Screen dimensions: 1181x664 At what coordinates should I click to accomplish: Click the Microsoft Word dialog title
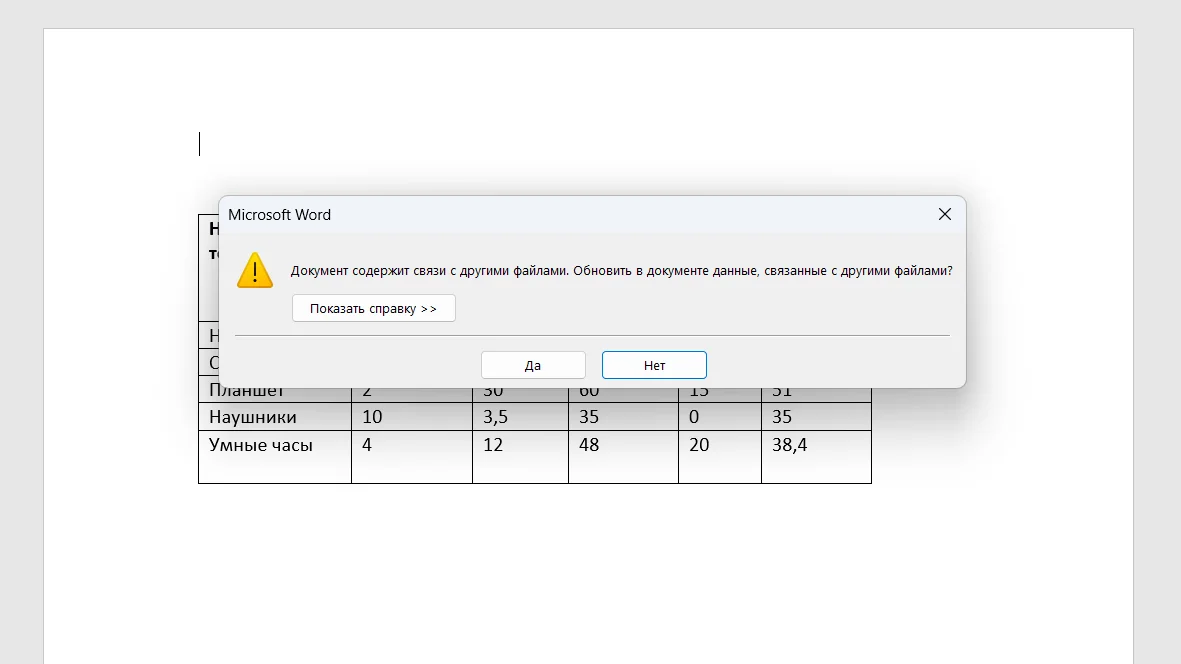tap(279, 215)
